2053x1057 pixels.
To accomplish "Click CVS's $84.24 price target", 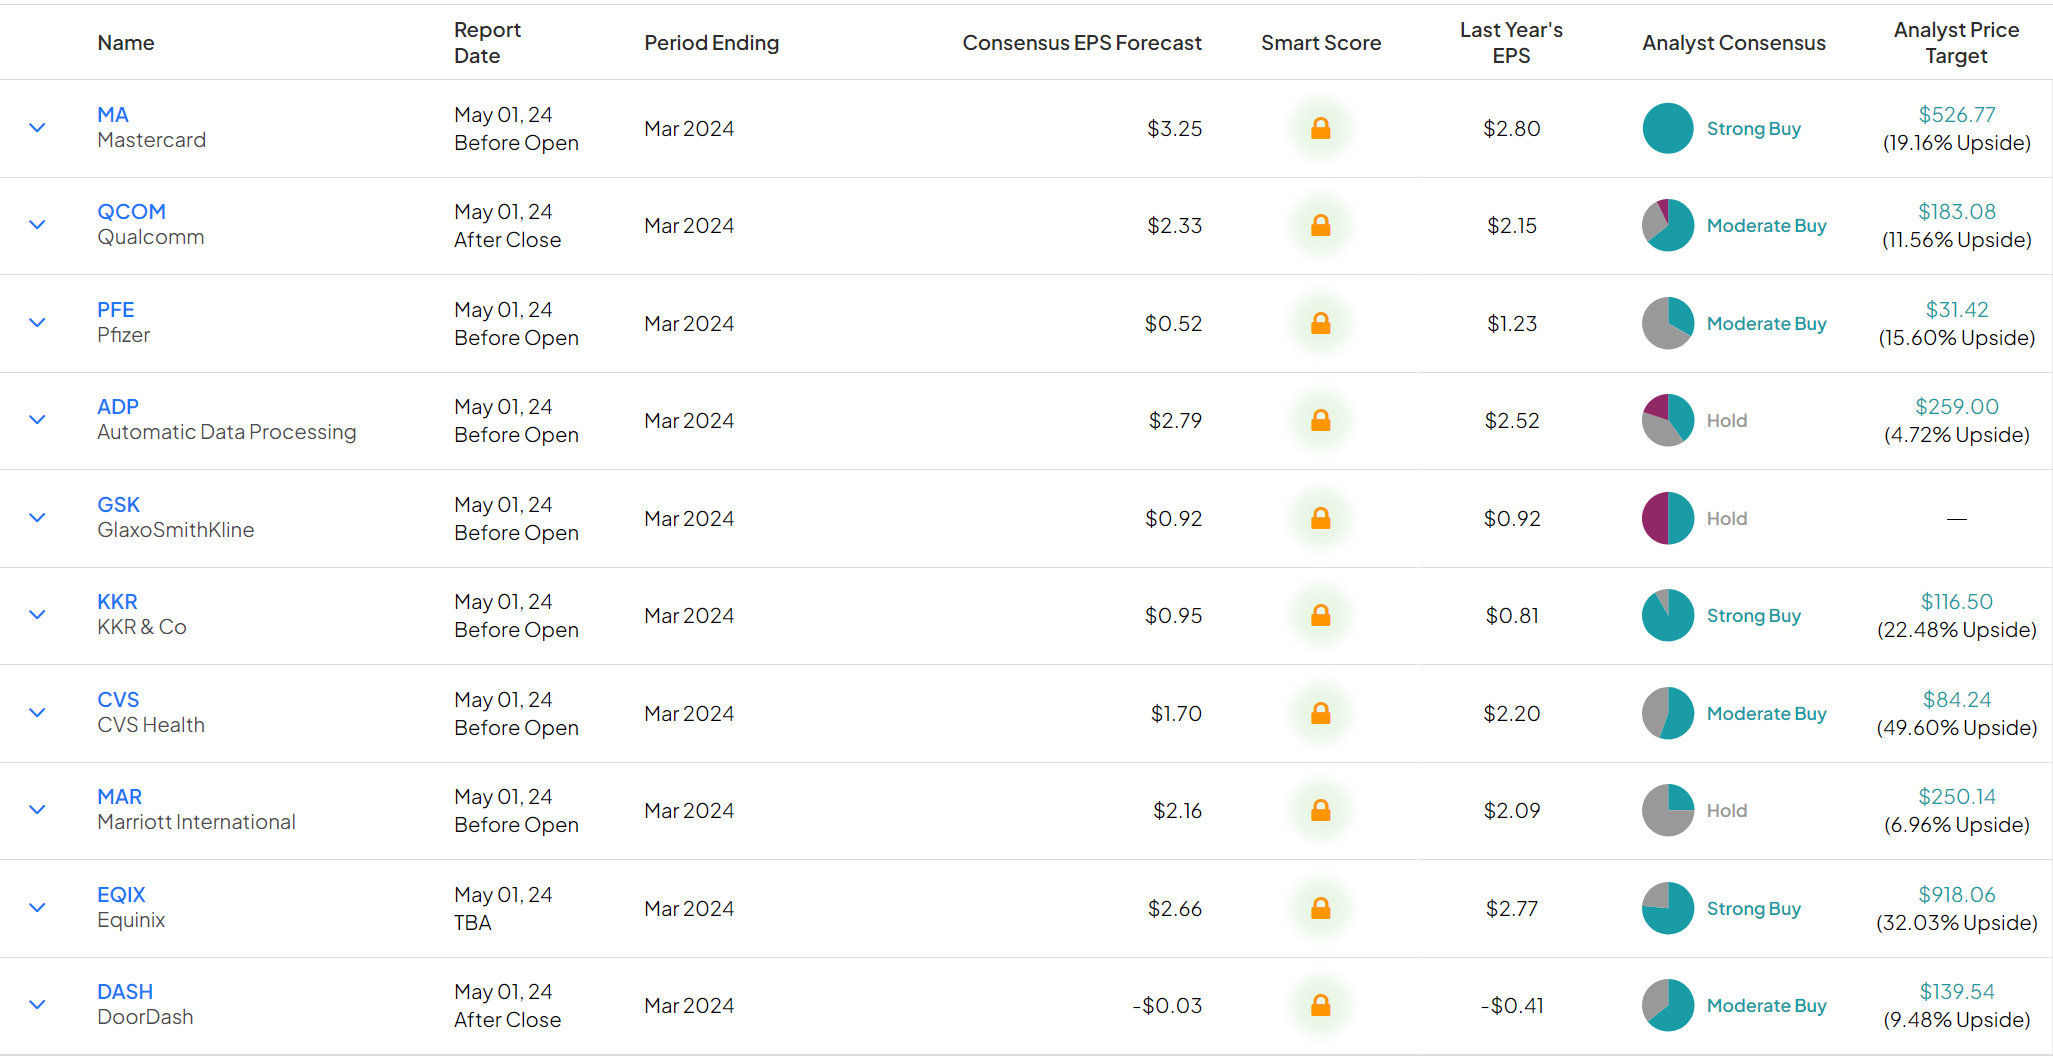I will coord(1957,700).
